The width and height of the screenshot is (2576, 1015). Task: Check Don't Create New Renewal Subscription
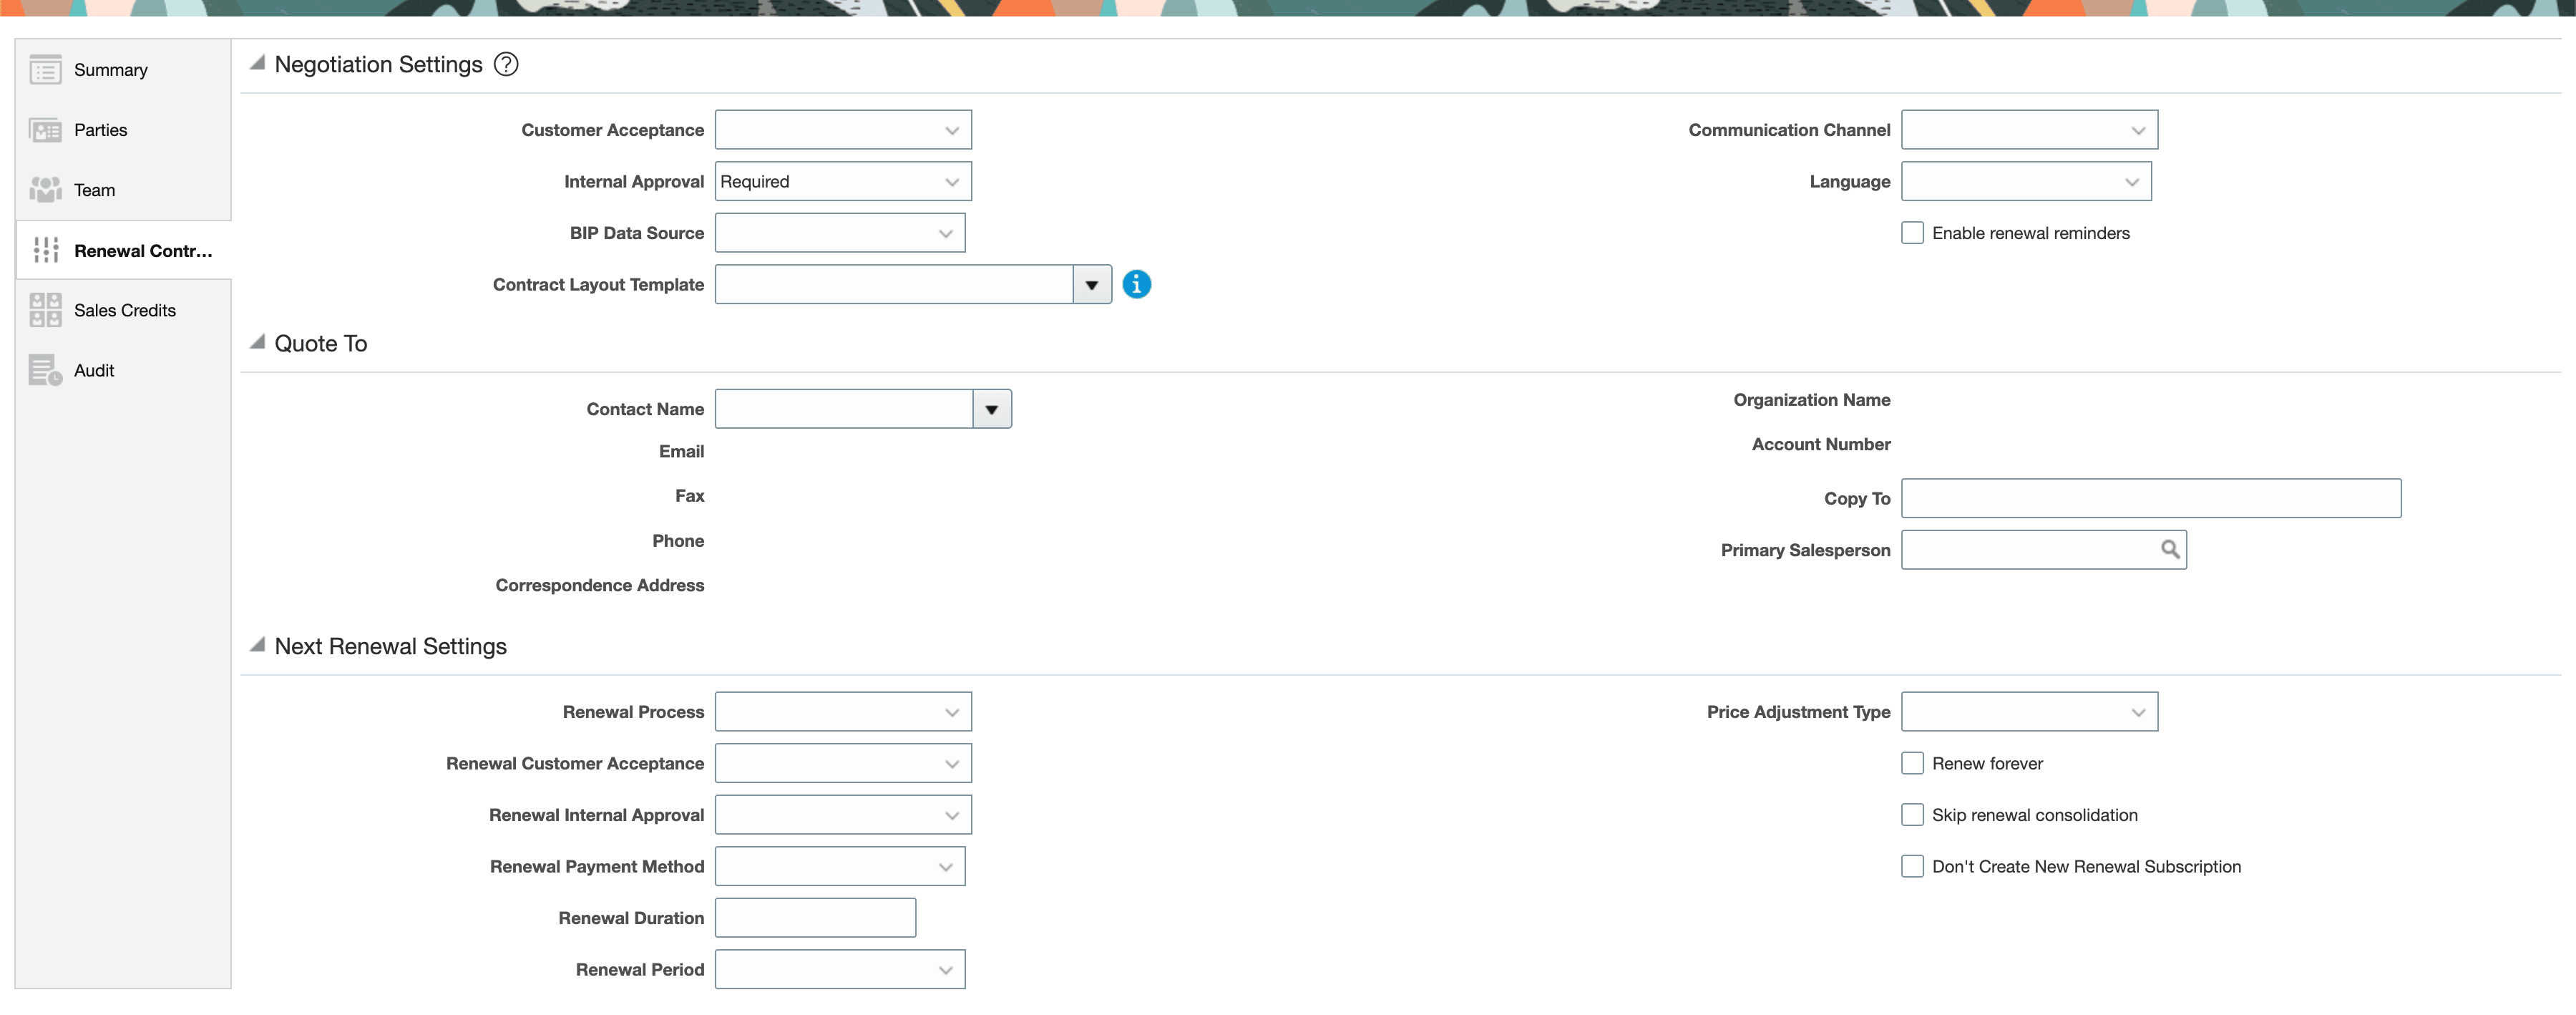coord(1912,866)
